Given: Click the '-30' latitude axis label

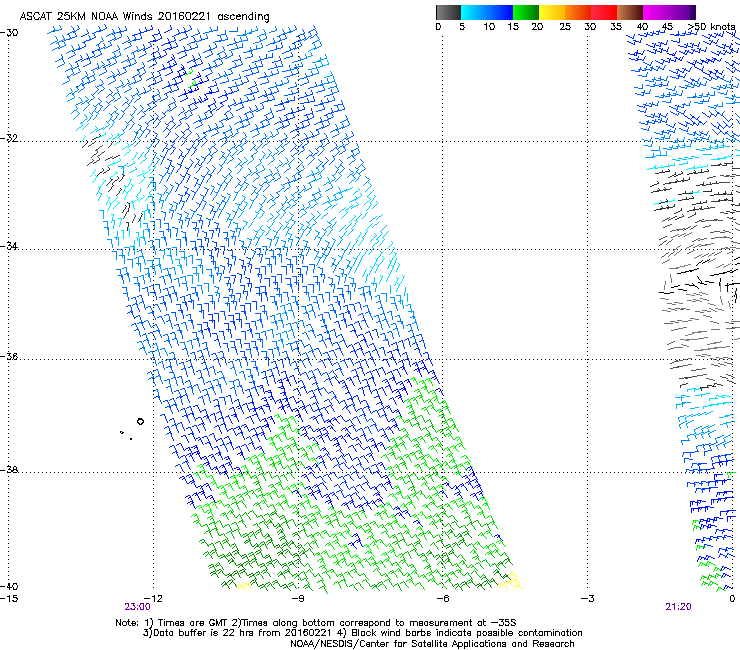Looking at the screenshot, I should pyautogui.click(x=9, y=33).
